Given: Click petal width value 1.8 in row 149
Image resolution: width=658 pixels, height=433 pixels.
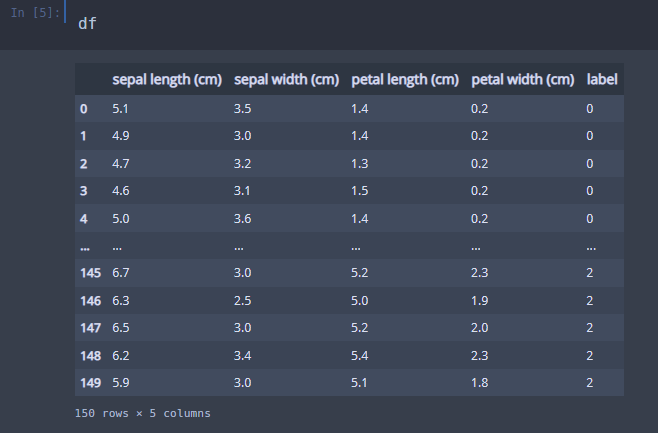Looking at the screenshot, I should 480,383.
